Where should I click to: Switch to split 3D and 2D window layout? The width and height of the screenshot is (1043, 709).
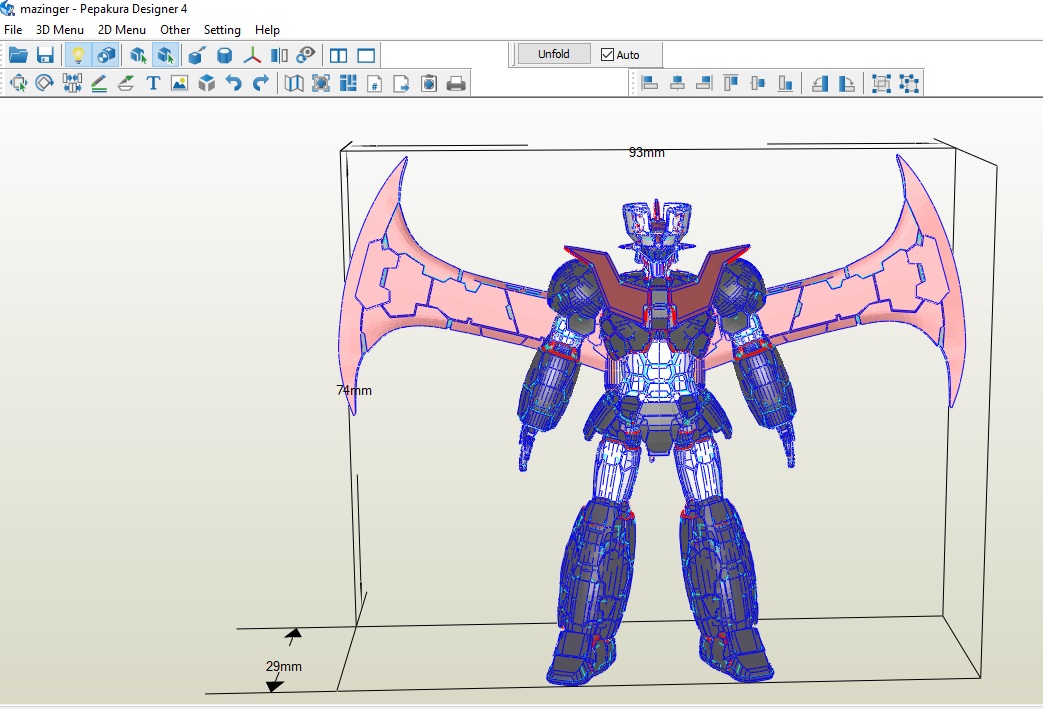(339, 56)
